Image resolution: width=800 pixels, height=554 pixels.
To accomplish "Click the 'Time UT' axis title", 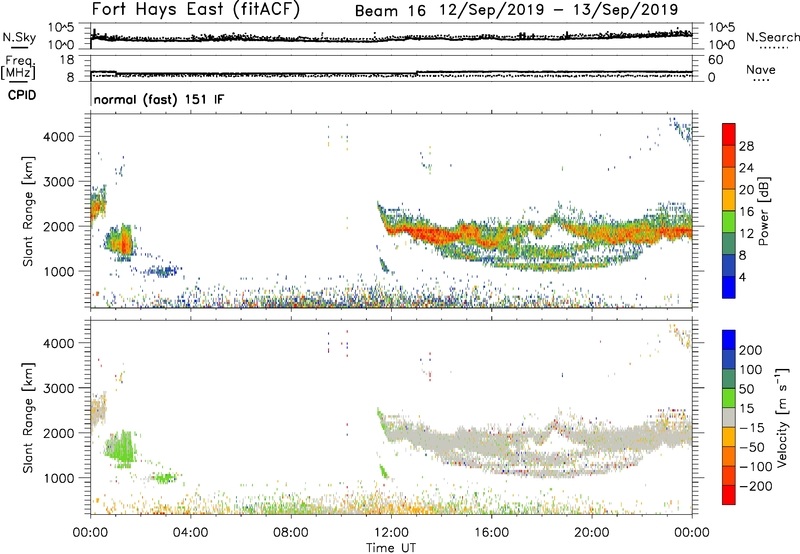I will click(x=391, y=548).
